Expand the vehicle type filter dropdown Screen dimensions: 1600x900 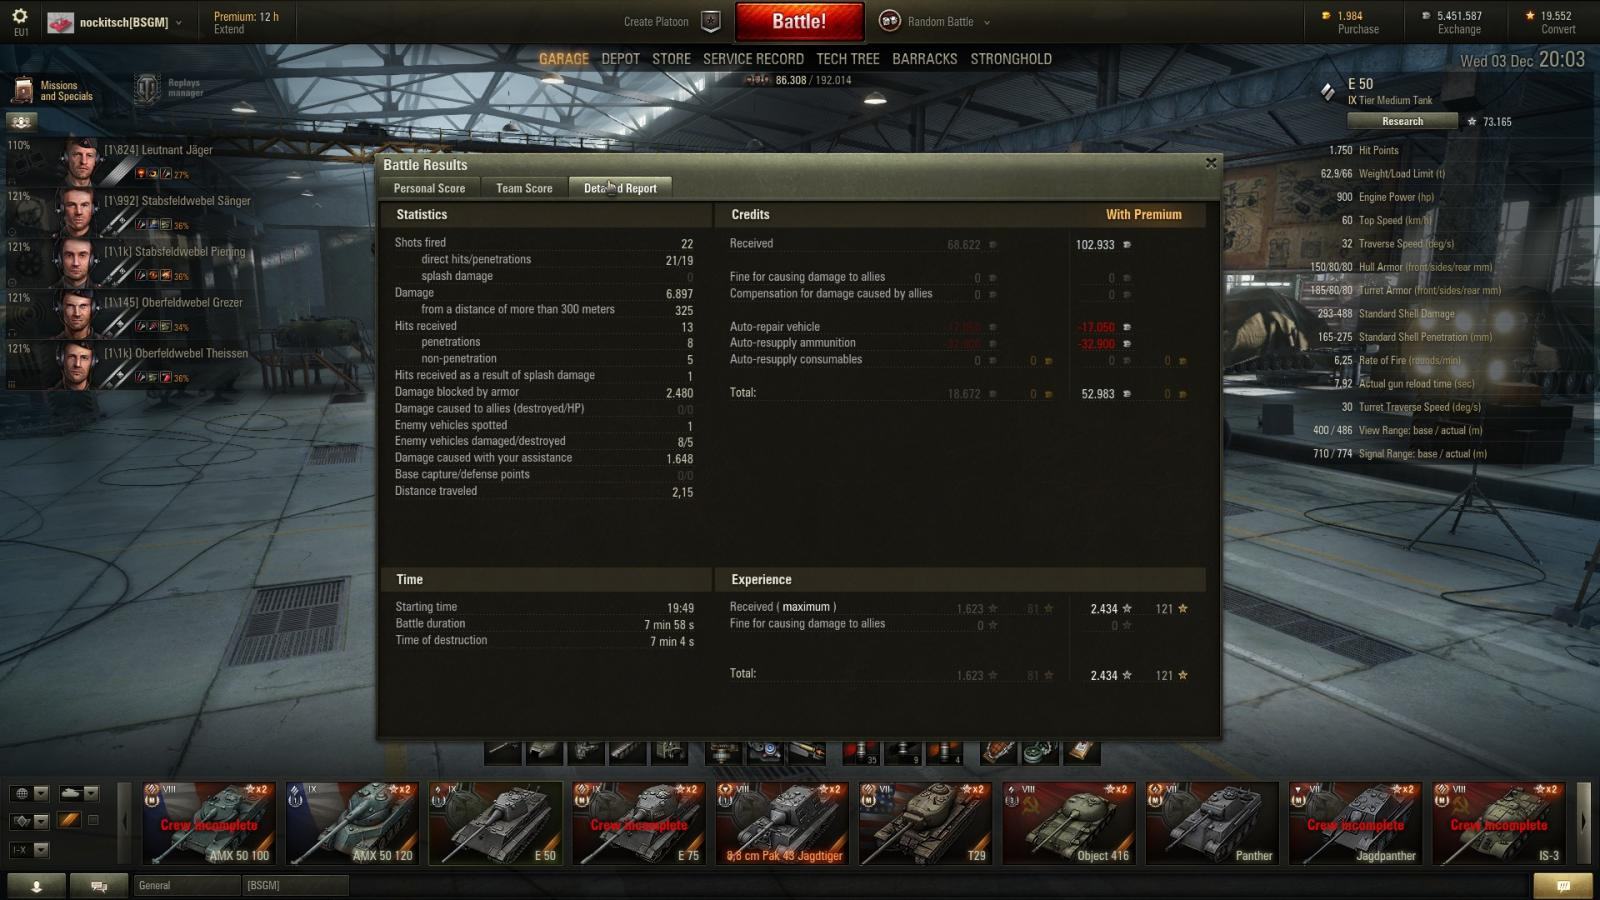tap(79, 793)
